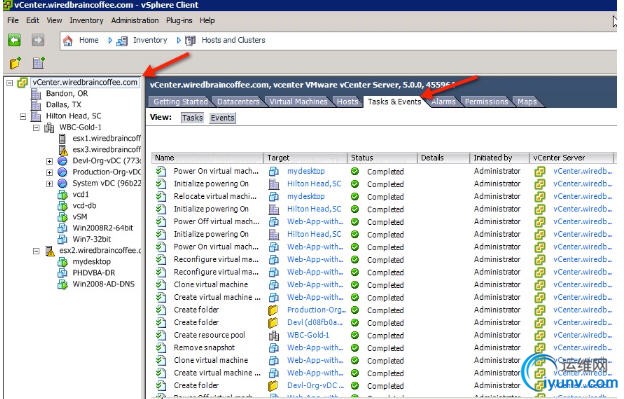The height and width of the screenshot is (399, 624).
Task: Sort by Status column header
Action: coord(382,158)
